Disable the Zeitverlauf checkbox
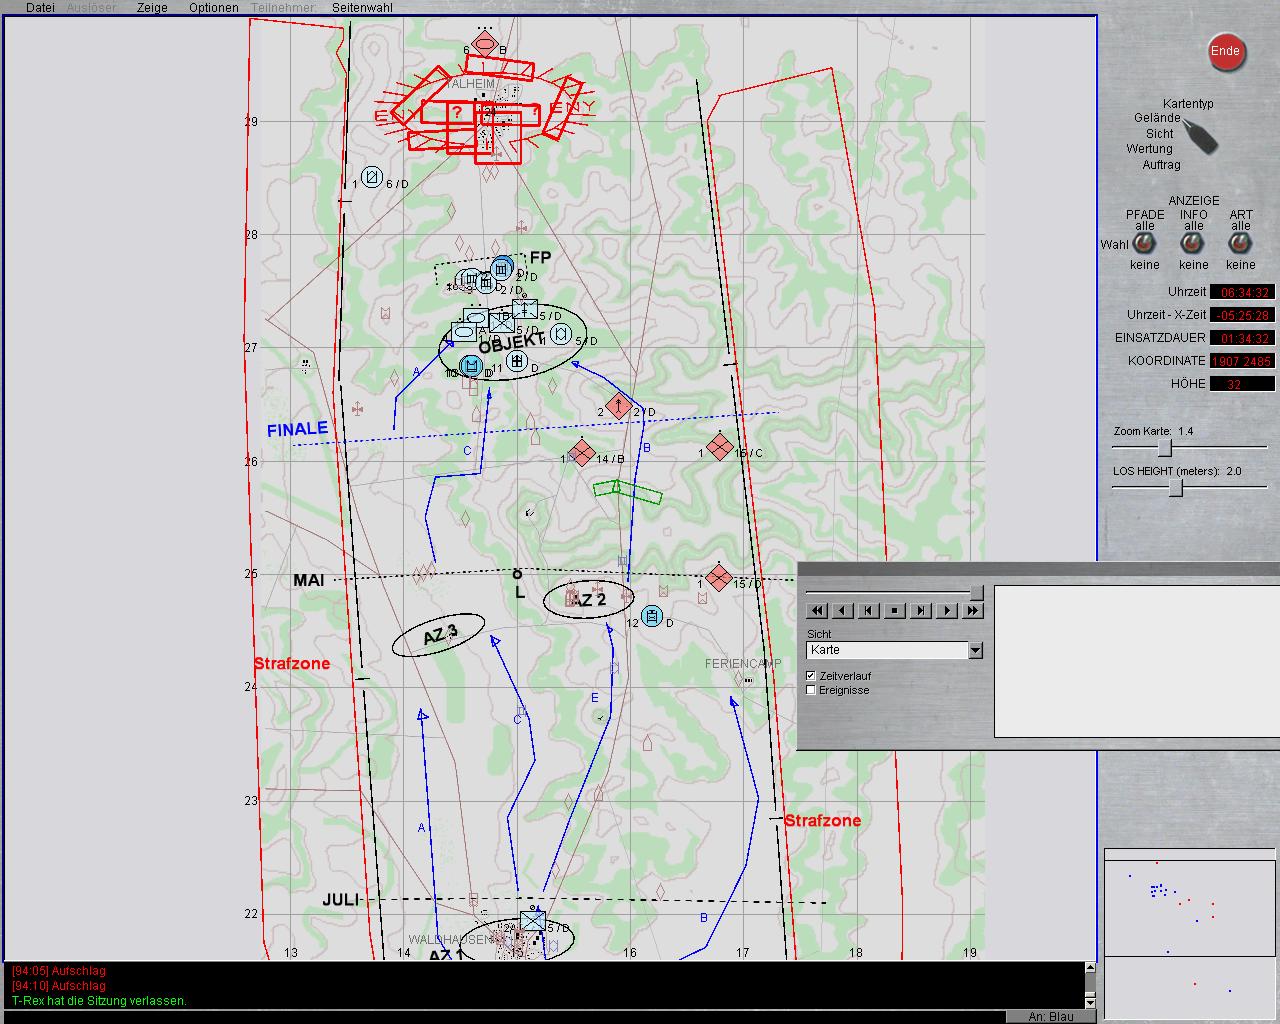 [811, 676]
